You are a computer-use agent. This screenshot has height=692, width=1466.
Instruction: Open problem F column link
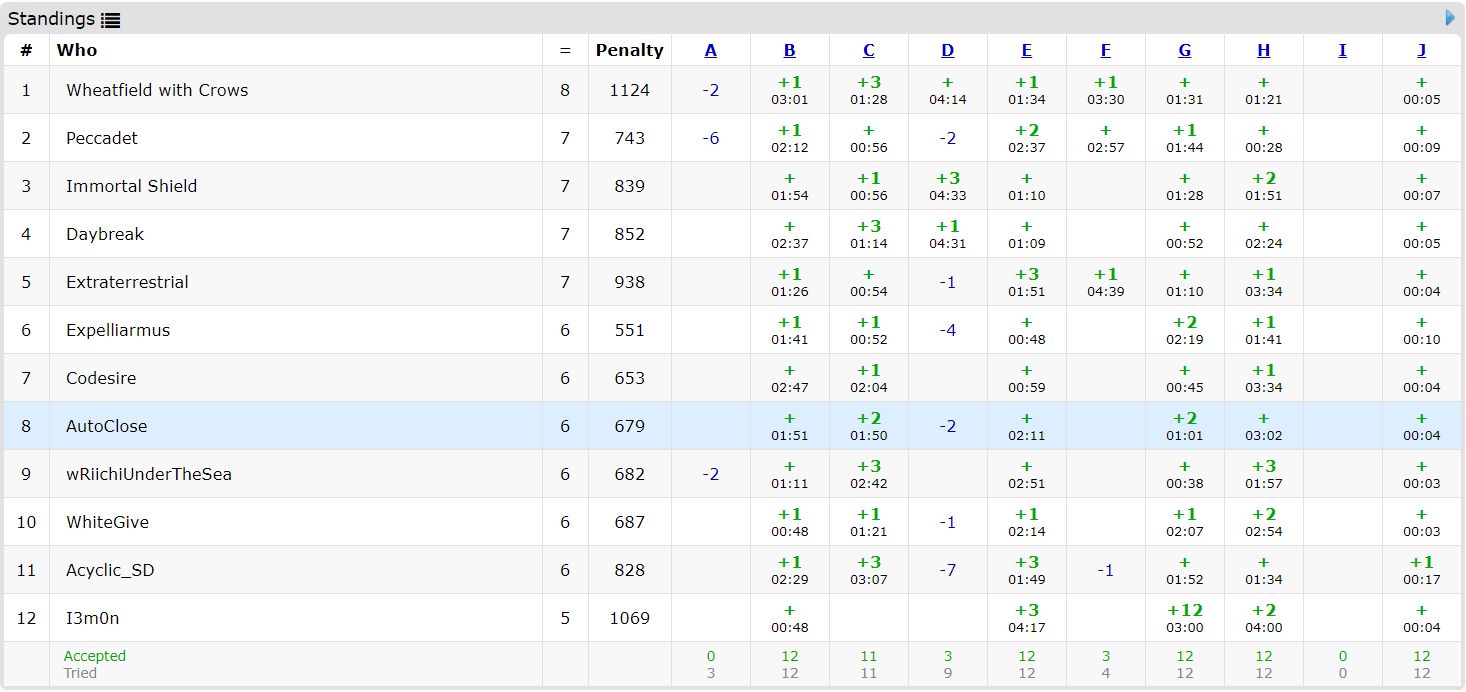[x=1105, y=50]
